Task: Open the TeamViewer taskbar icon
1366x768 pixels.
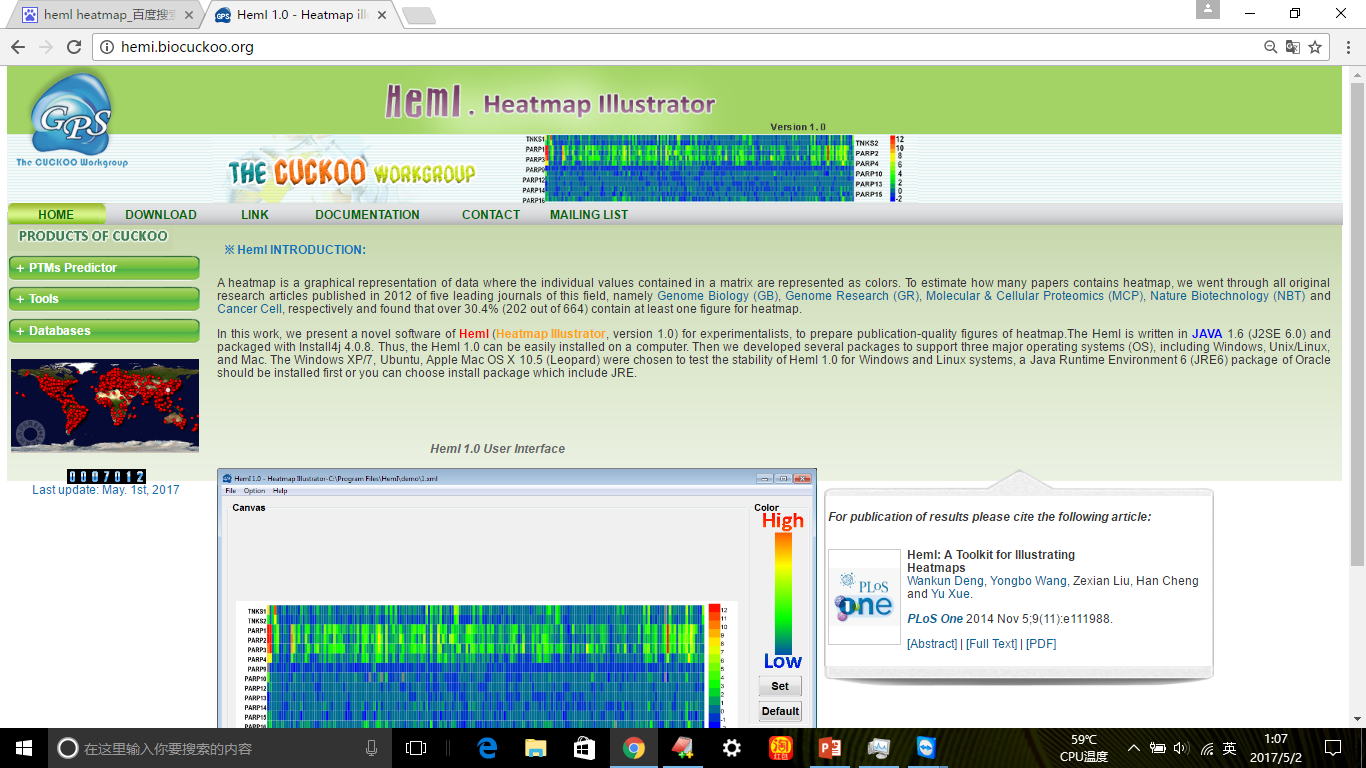Action: pyautogui.click(x=927, y=748)
